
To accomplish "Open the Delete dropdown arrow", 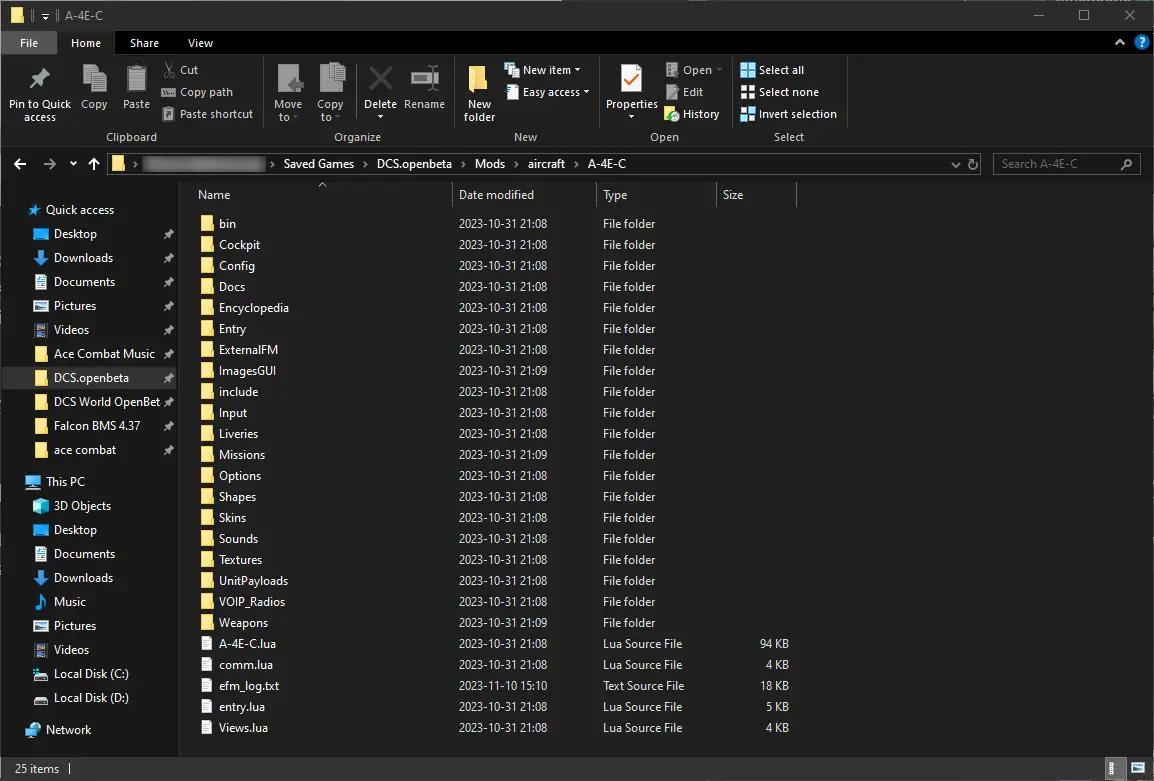I will (x=380, y=117).
